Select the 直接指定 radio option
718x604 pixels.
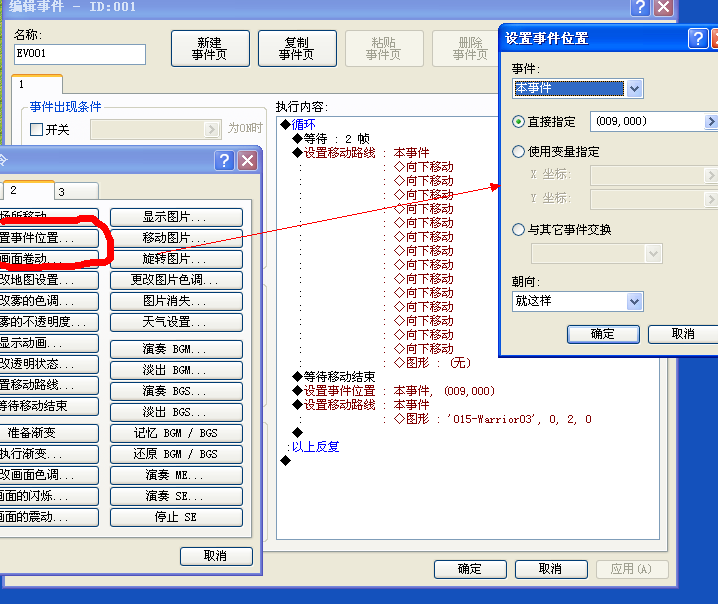[518, 122]
